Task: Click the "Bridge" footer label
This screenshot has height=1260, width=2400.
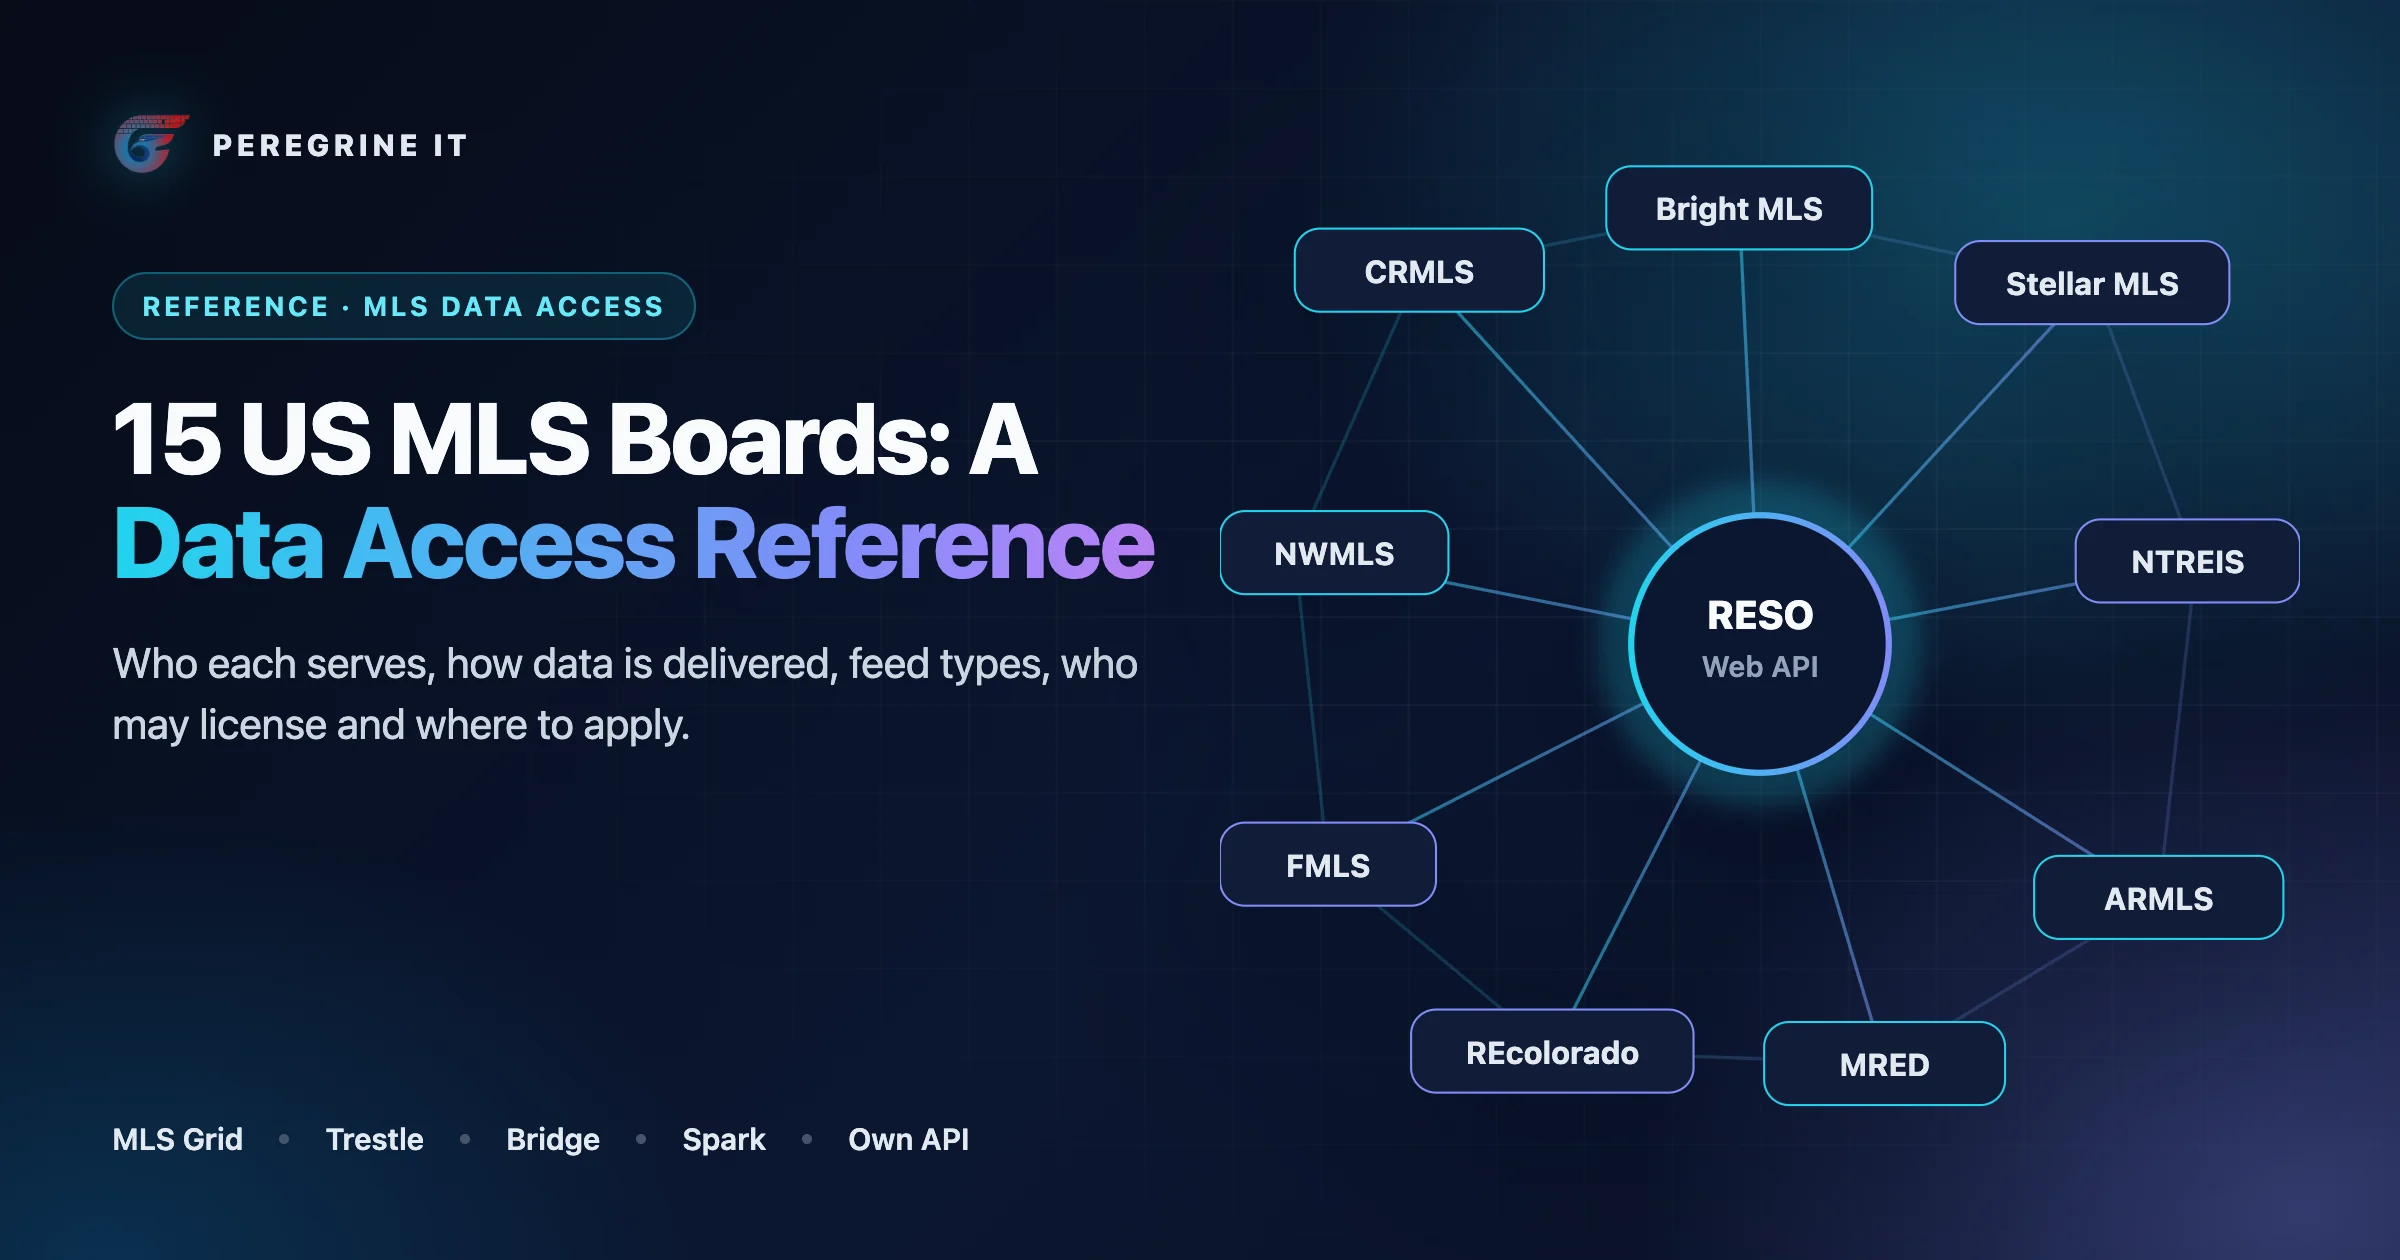Action: click(x=553, y=1139)
